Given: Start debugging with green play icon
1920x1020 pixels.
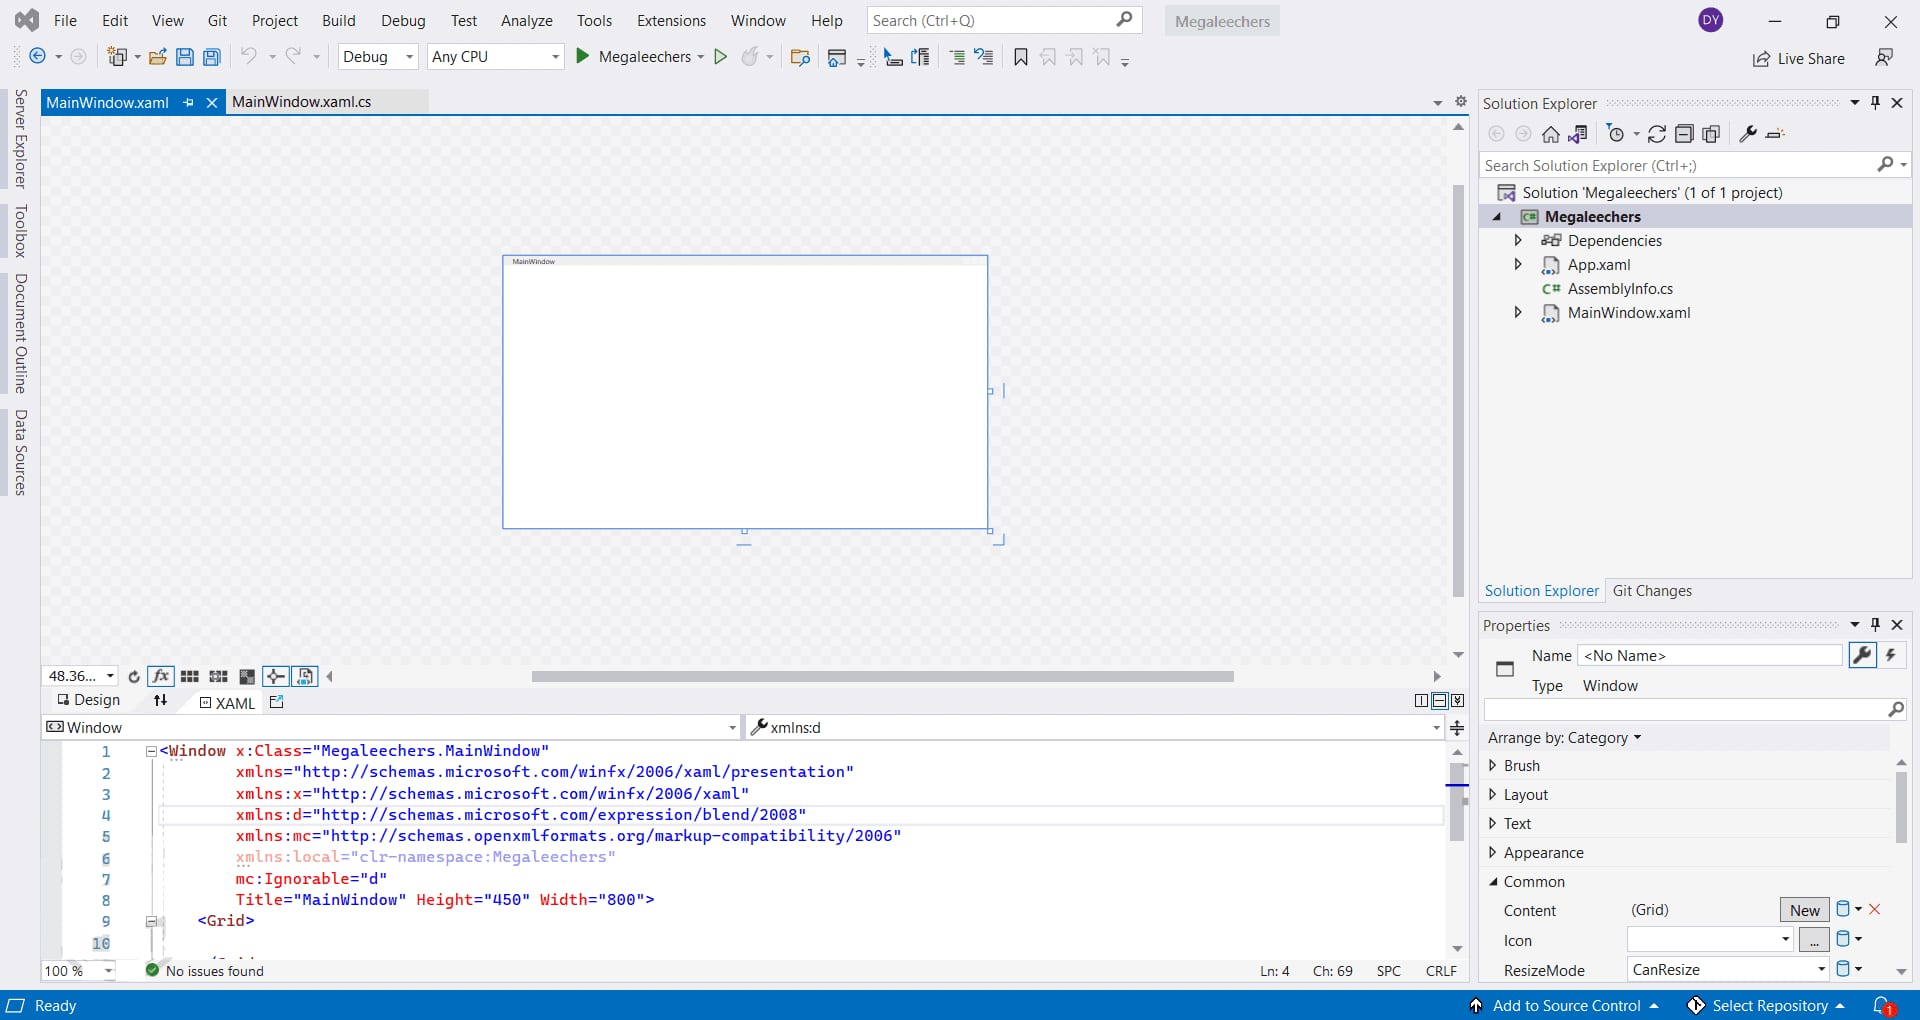Looking at the screenshot, I should click(x=583, y=56).
